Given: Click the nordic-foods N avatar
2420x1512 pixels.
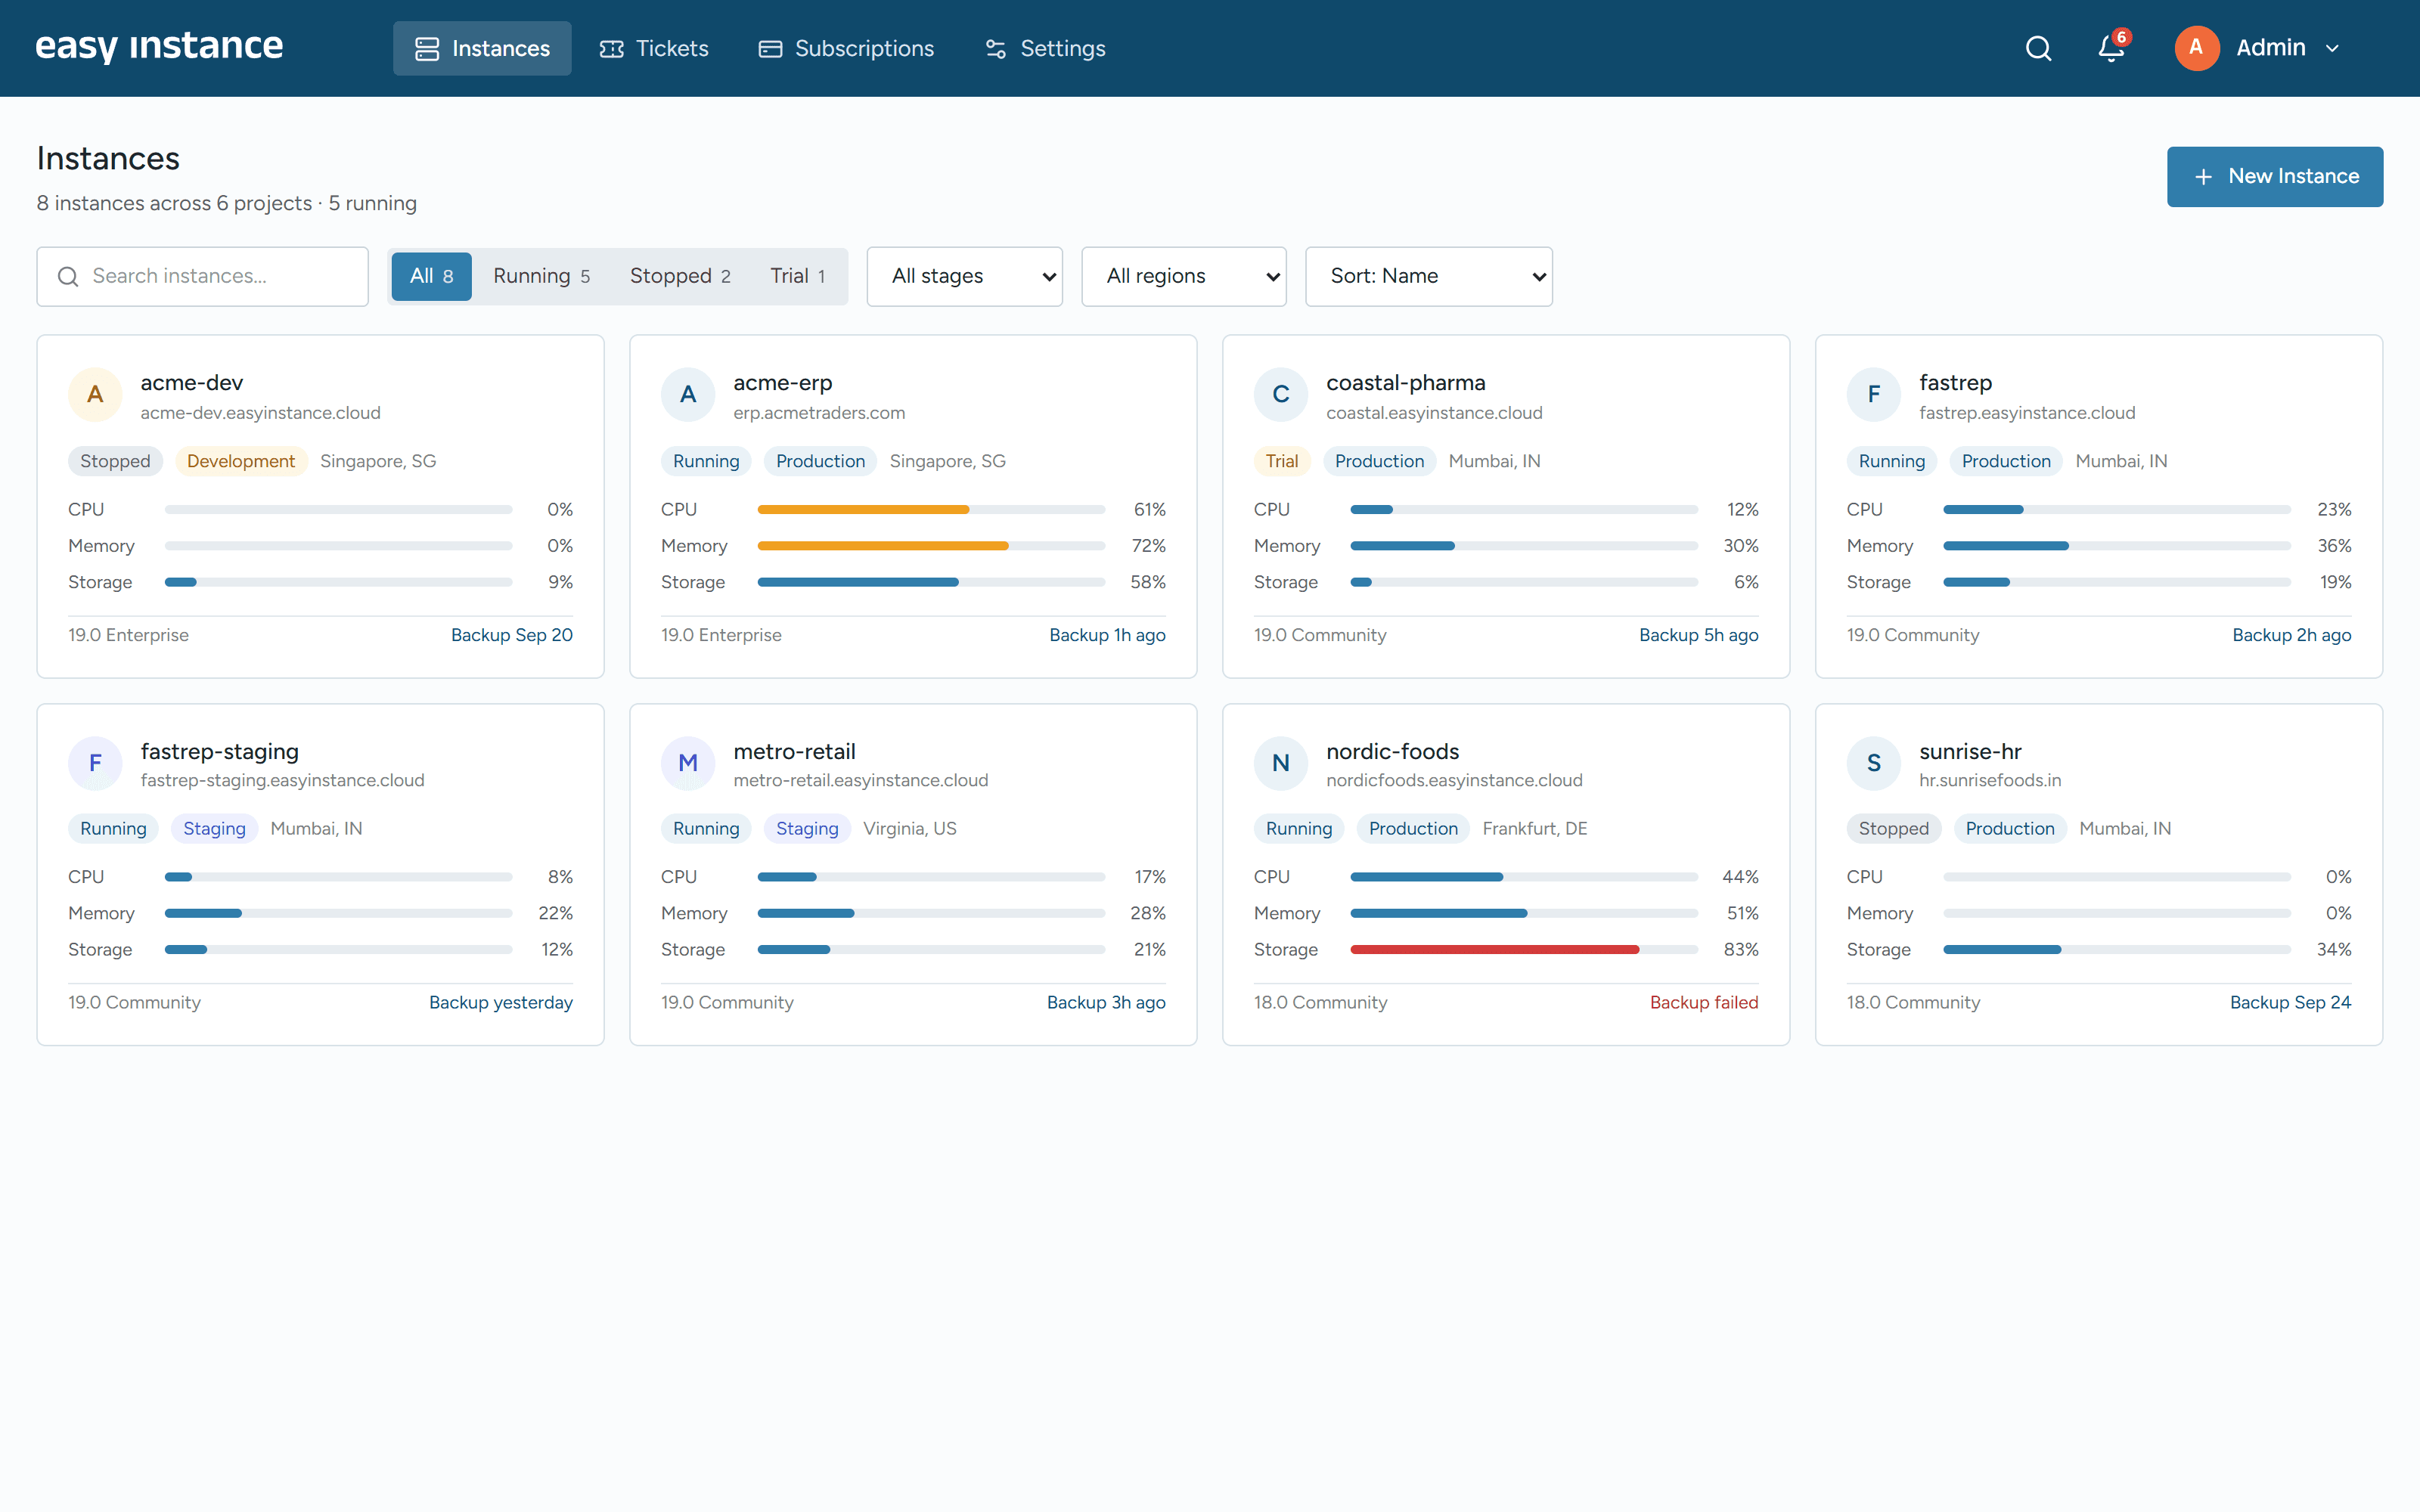Looking at the screenshot, I should [x=1281, y=763].
